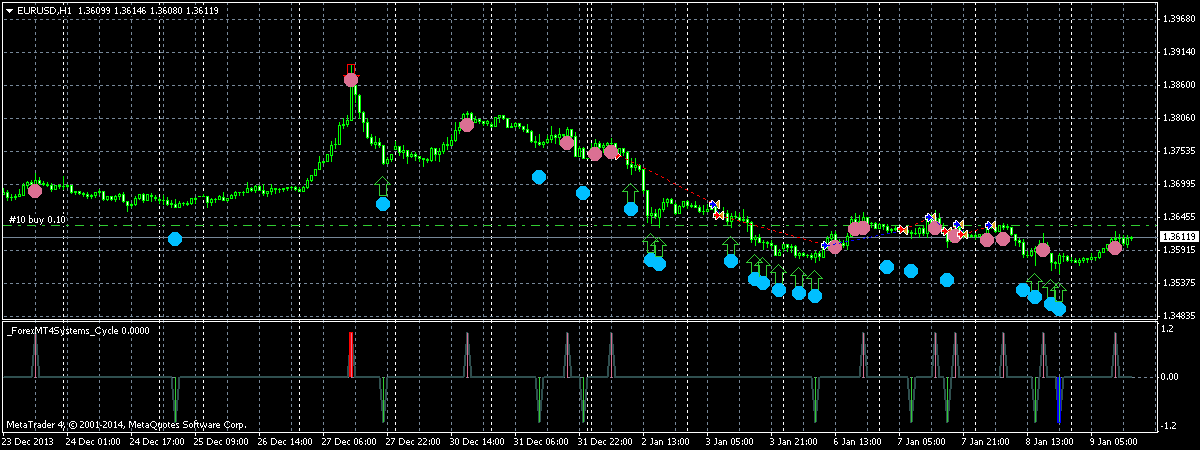The width and height of the screenshot is (1200, 450).
Task: Select the last pink dot near 9 Jan 05:00
Action: pos(1115,247)
